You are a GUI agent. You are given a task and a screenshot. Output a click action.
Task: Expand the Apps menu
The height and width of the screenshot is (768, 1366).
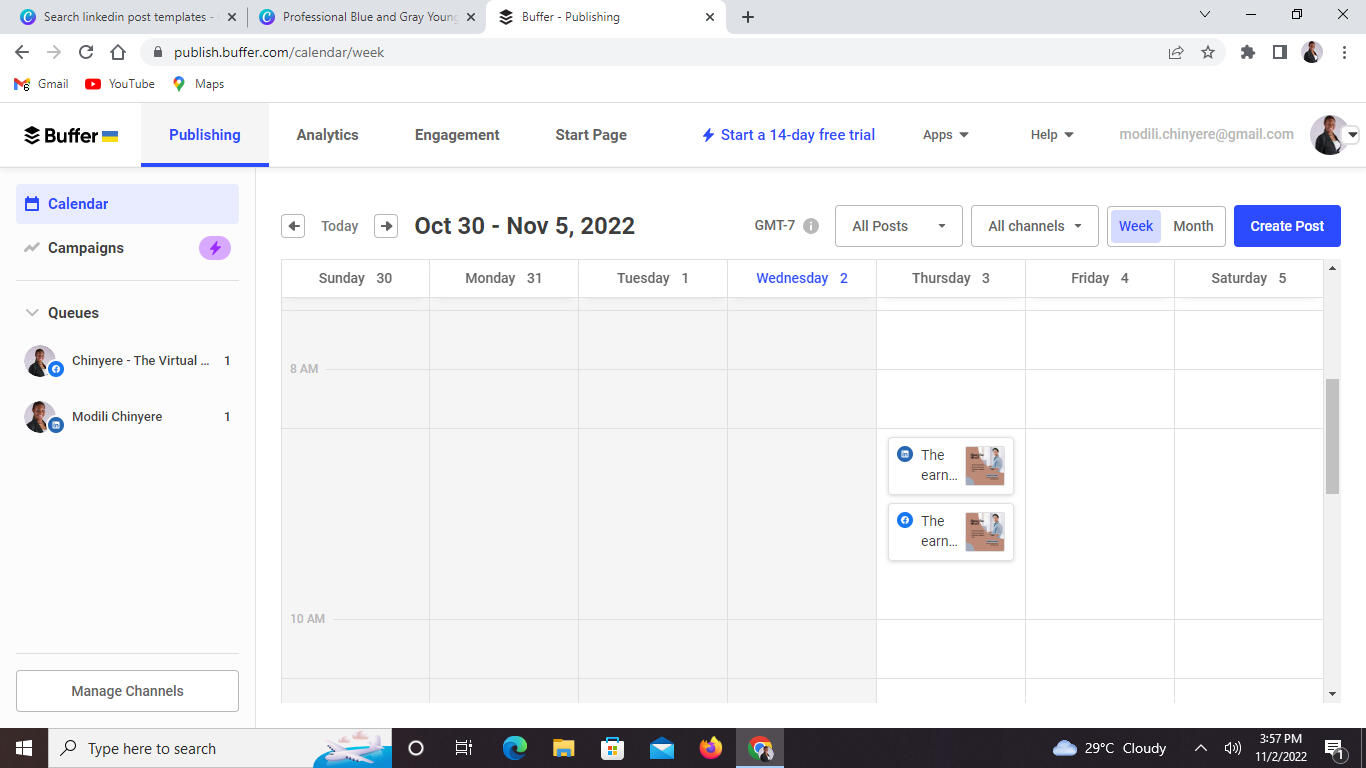click(x=945, y=135)
